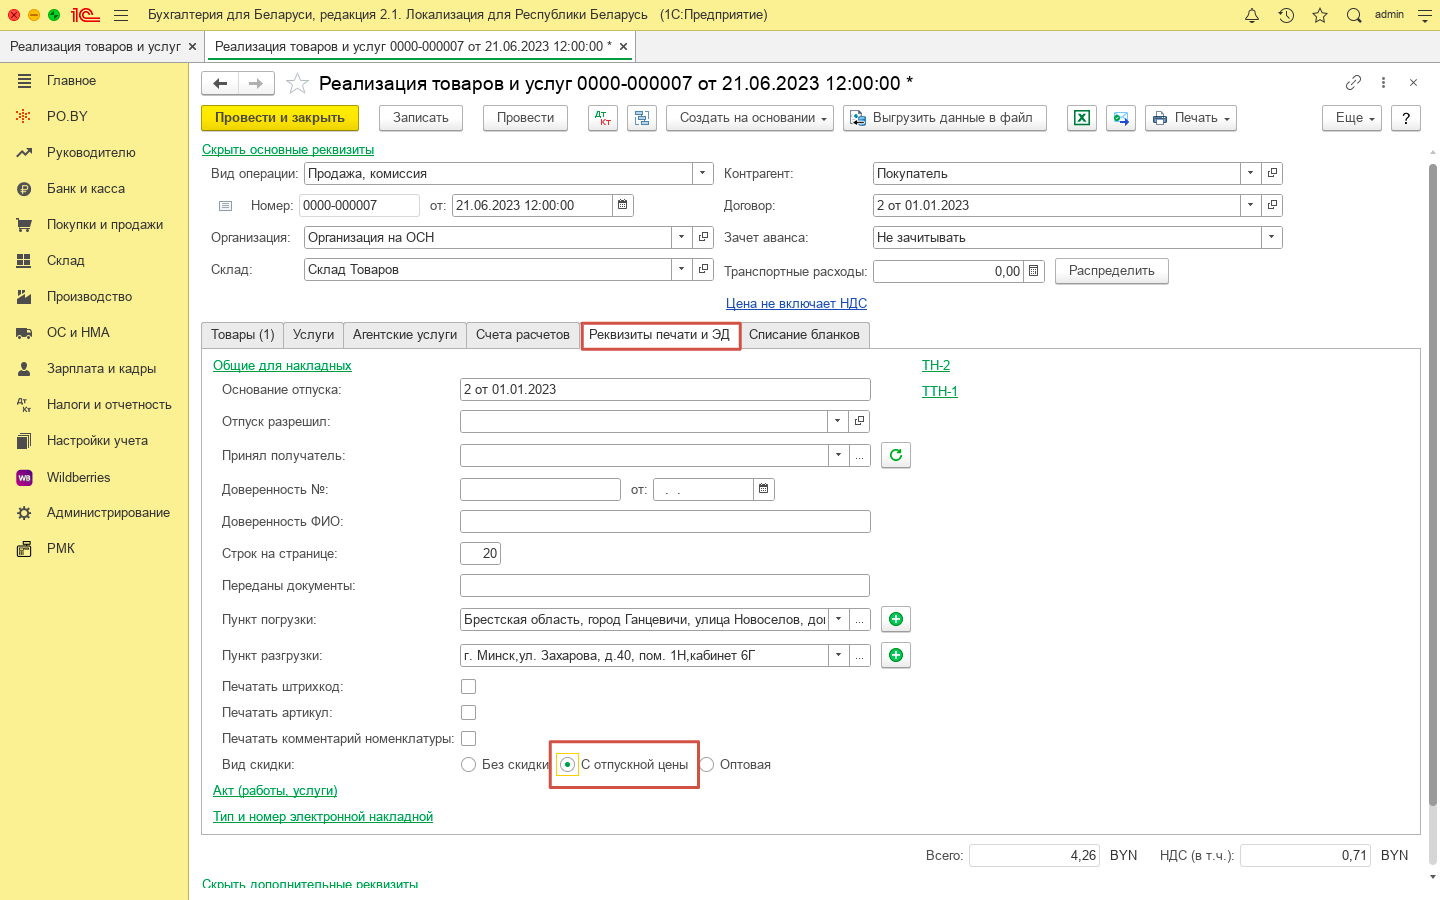
Task: Click Скрыть основные реквизиты link
Action: coord(288,149)
